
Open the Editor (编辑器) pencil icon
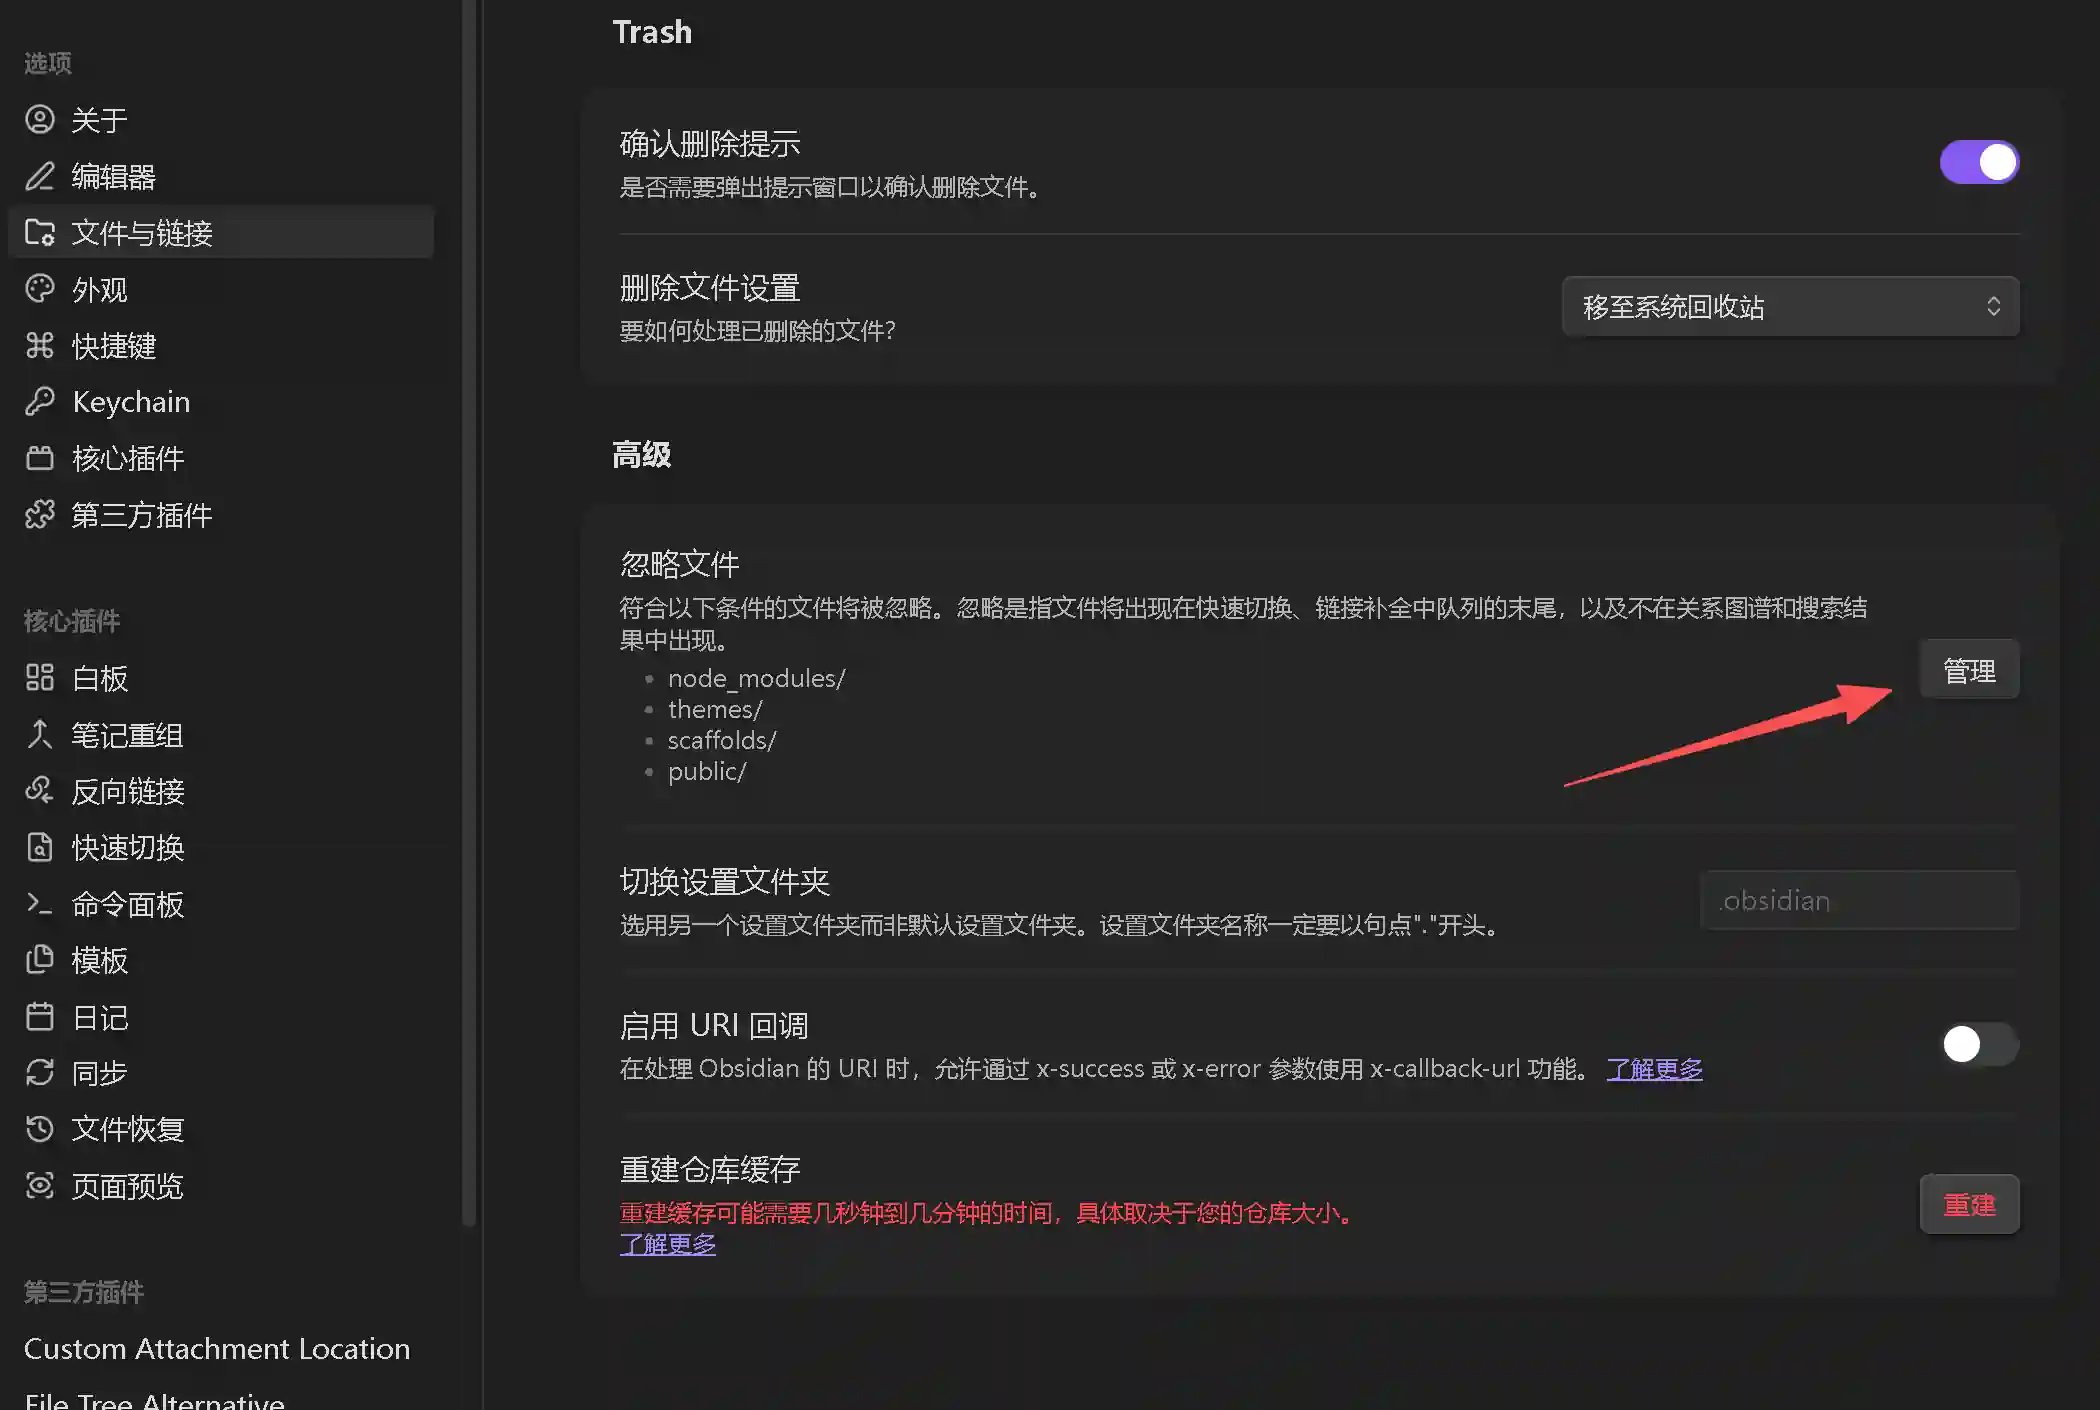point(40,176)
